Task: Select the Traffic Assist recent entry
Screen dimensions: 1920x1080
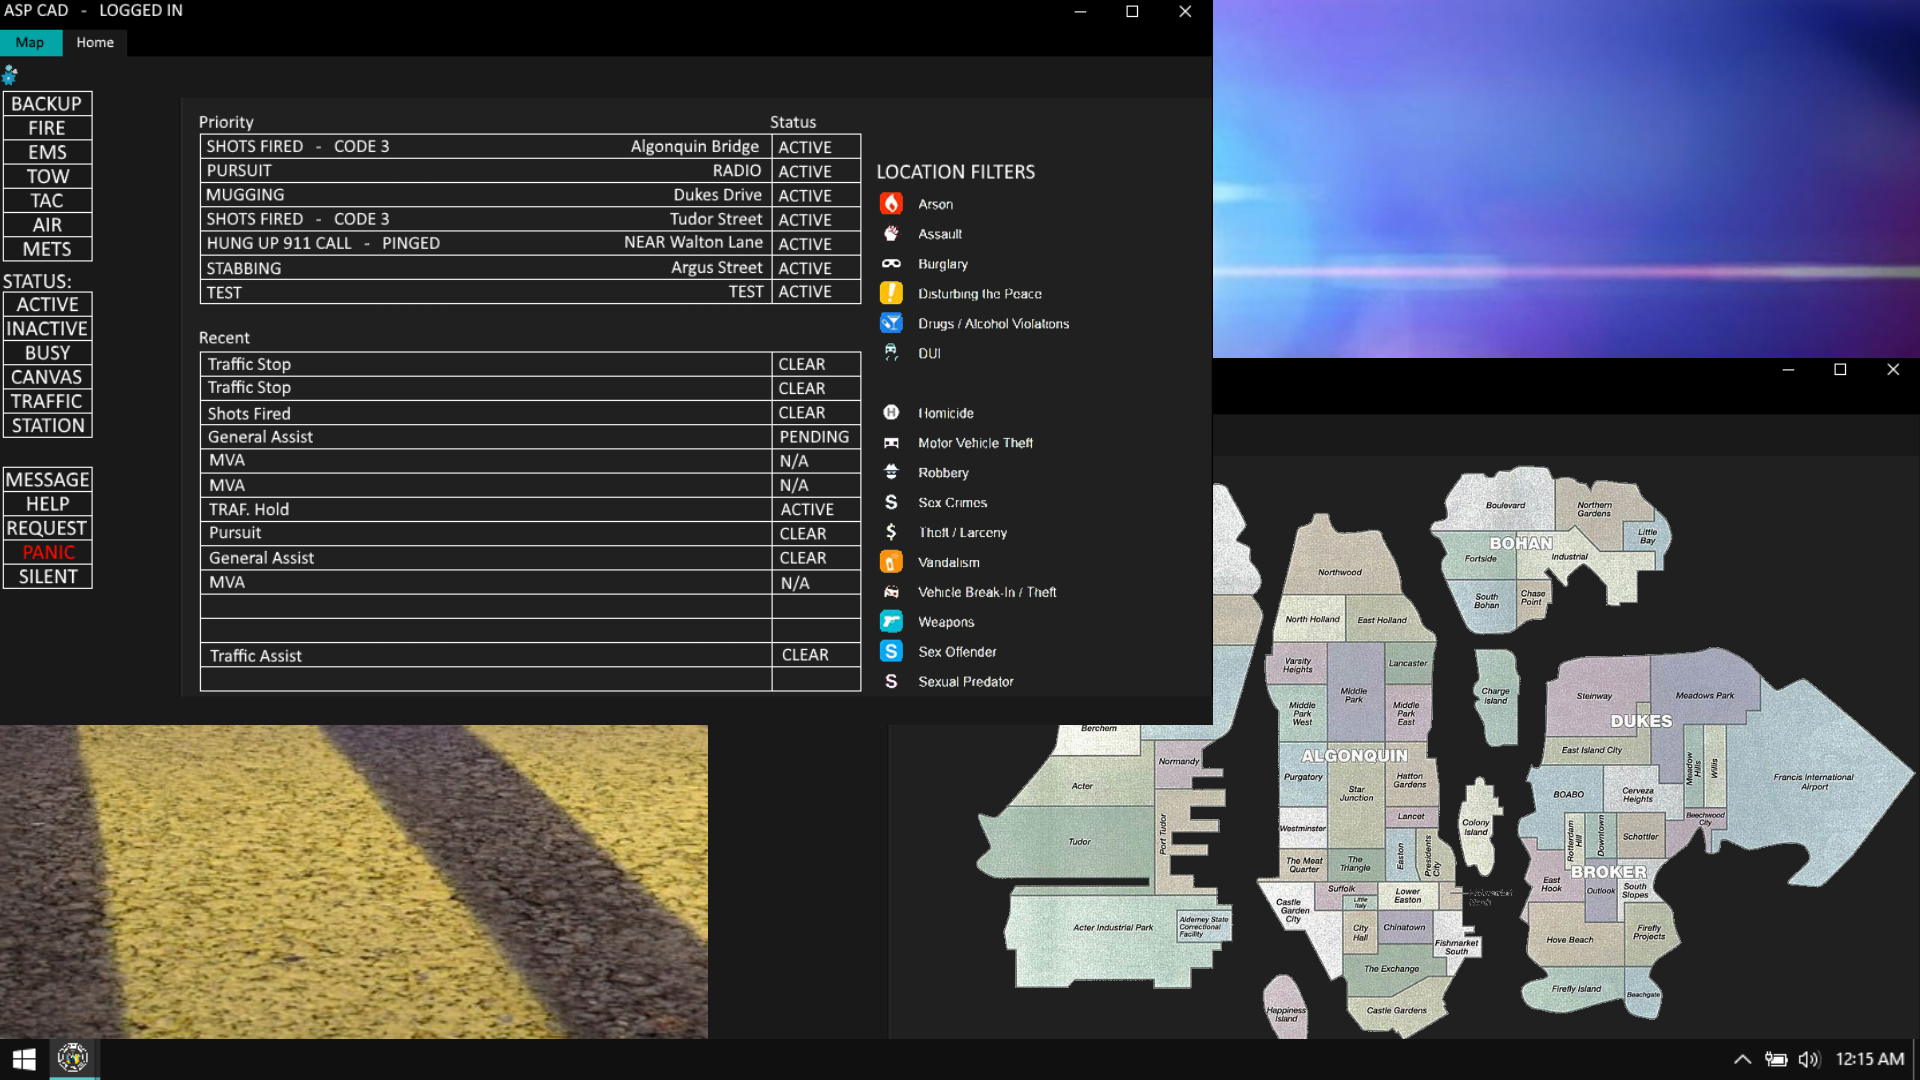Action: pos(530,655)
